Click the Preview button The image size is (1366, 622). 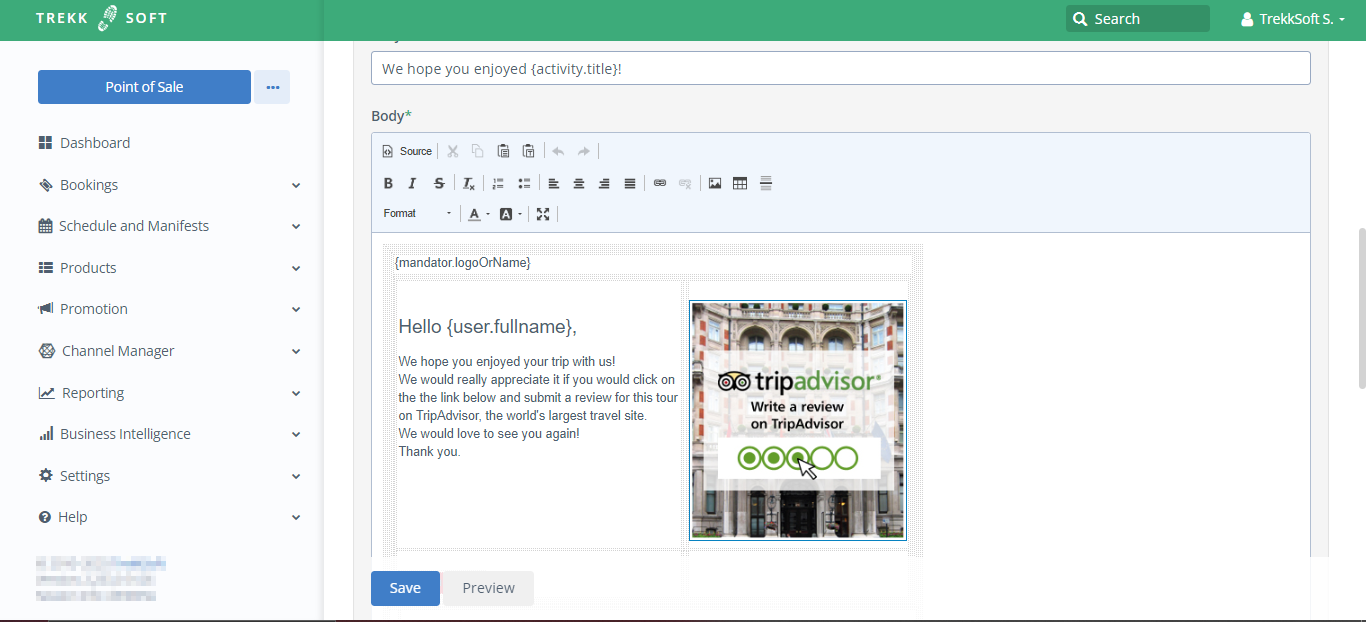488,588
